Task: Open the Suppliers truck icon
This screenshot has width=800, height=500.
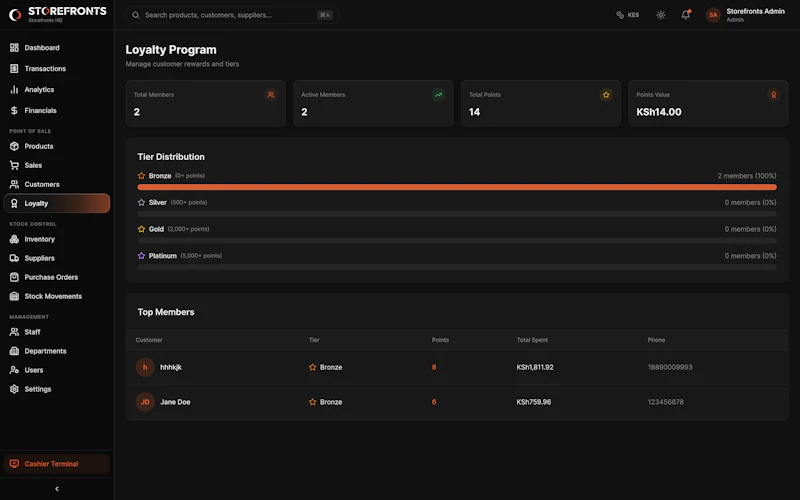Action: (x=14, y=258)
